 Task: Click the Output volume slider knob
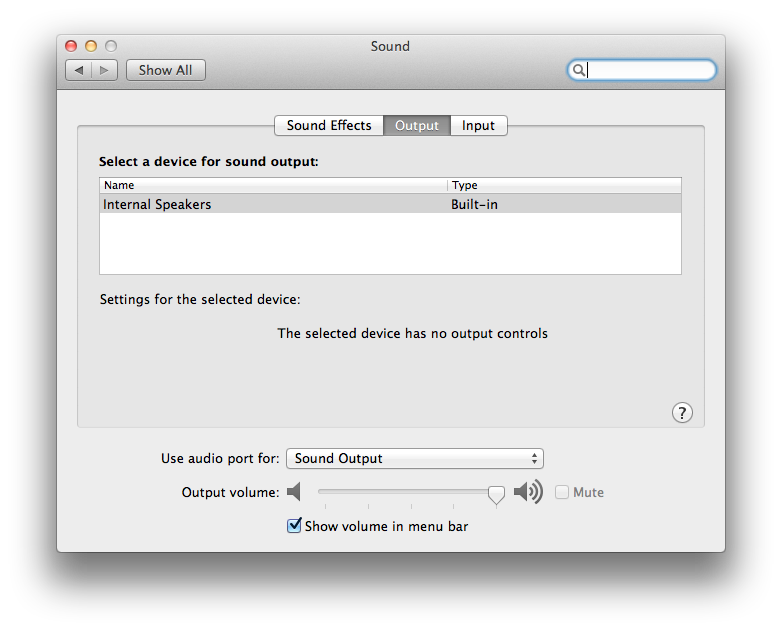[x=496, y=495]
